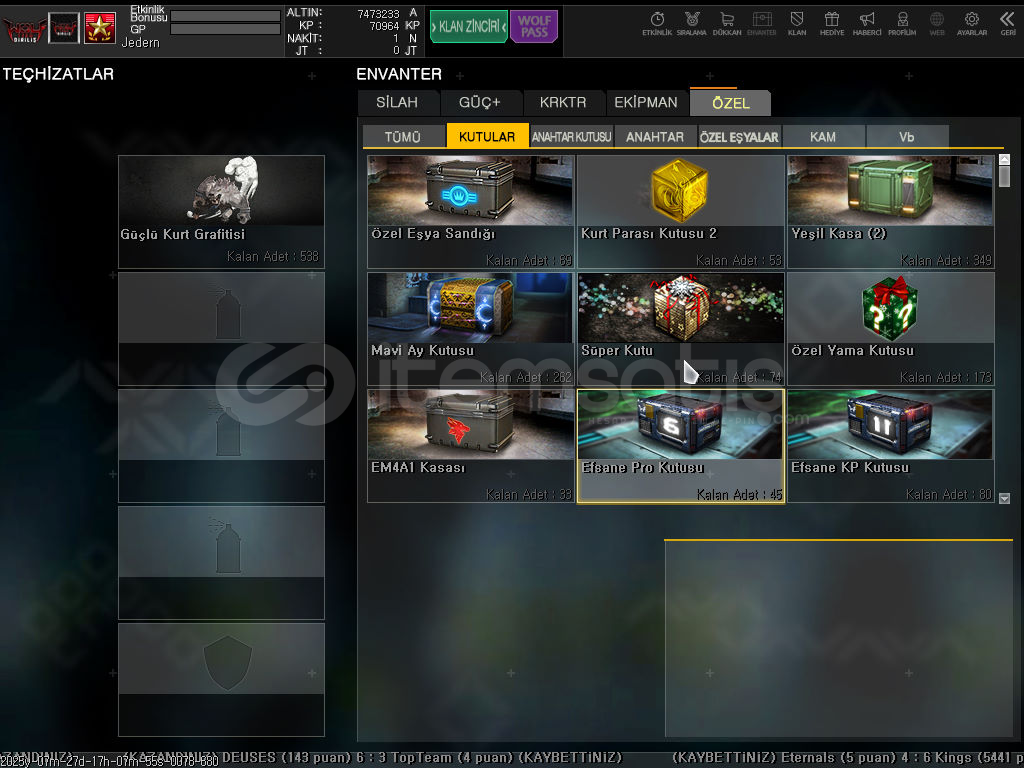The width and height of the screenshot is (1024, 768).
Task: Click the inventory scrollbar down arrow
Action: pyautogui.click(x=1004, y=498)
